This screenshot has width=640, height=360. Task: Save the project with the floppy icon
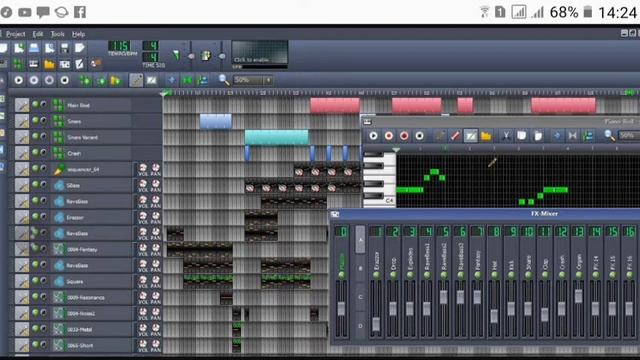pyautogui.click(x=64, y=48)
